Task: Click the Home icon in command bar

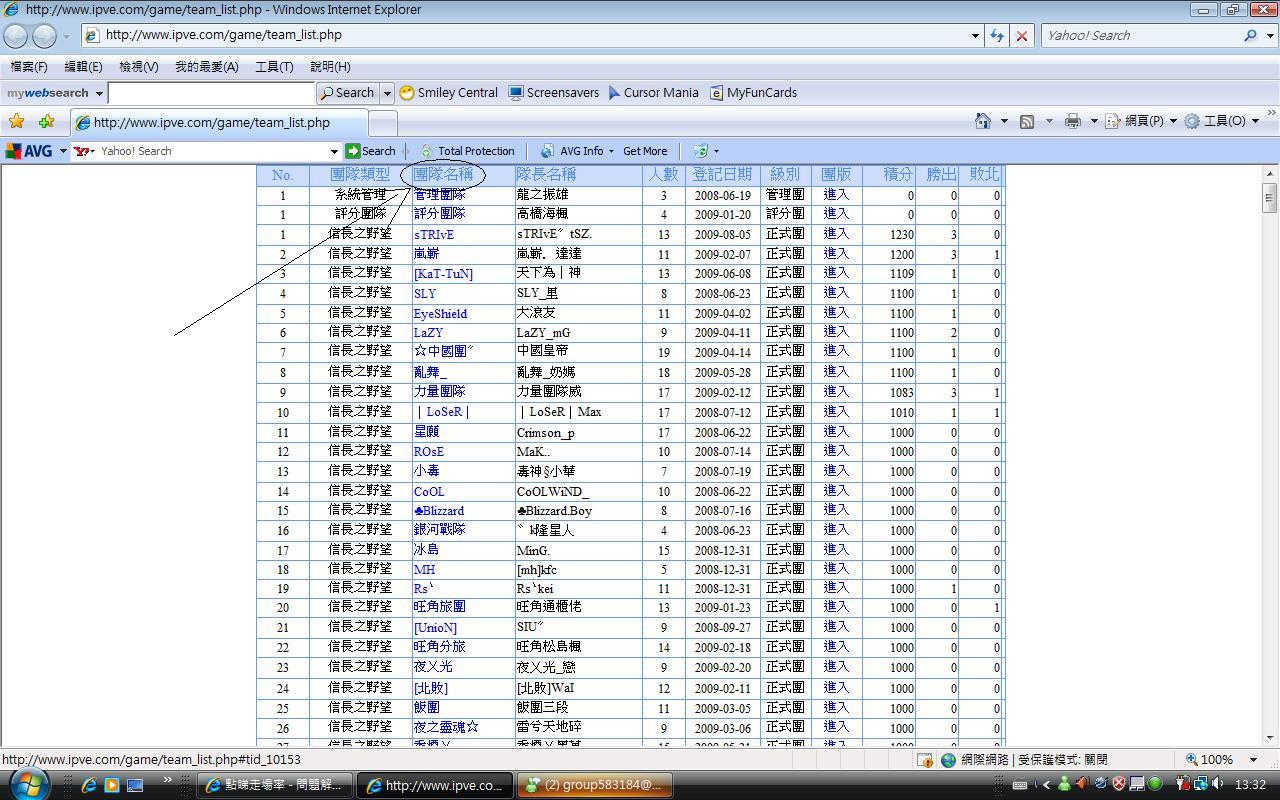Action: pyautogui.click(x=983, y=121)
